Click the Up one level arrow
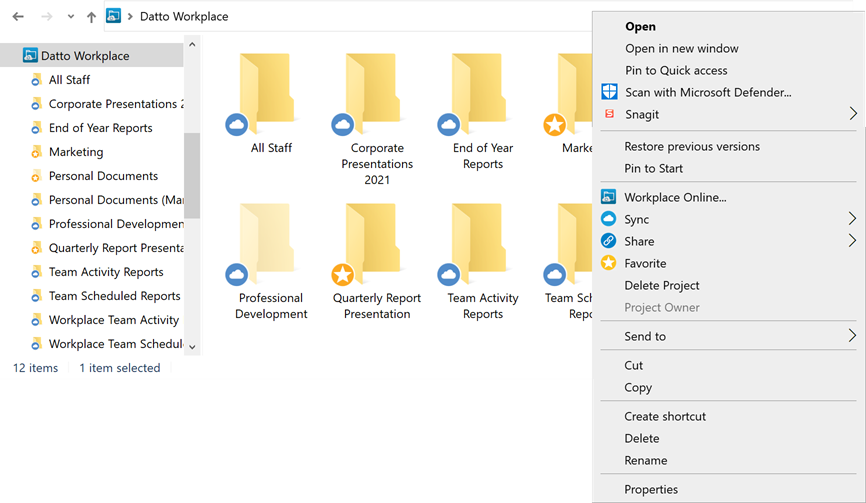866x503 pixels. 91,17
